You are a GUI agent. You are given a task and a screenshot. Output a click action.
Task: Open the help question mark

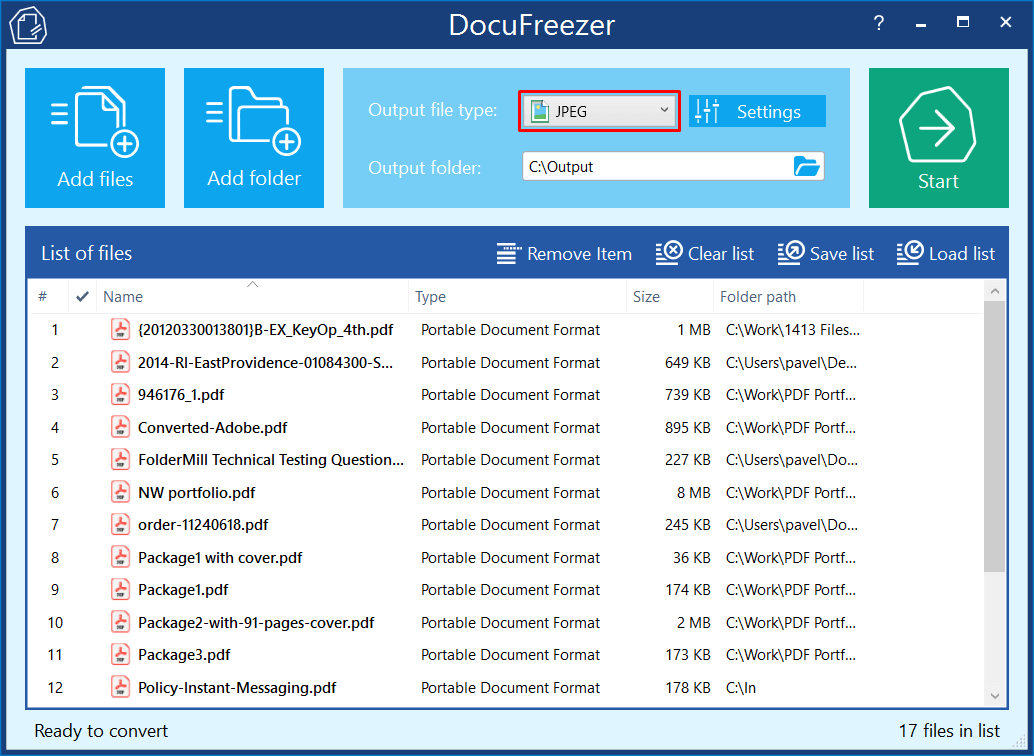[x=879, y=23]
